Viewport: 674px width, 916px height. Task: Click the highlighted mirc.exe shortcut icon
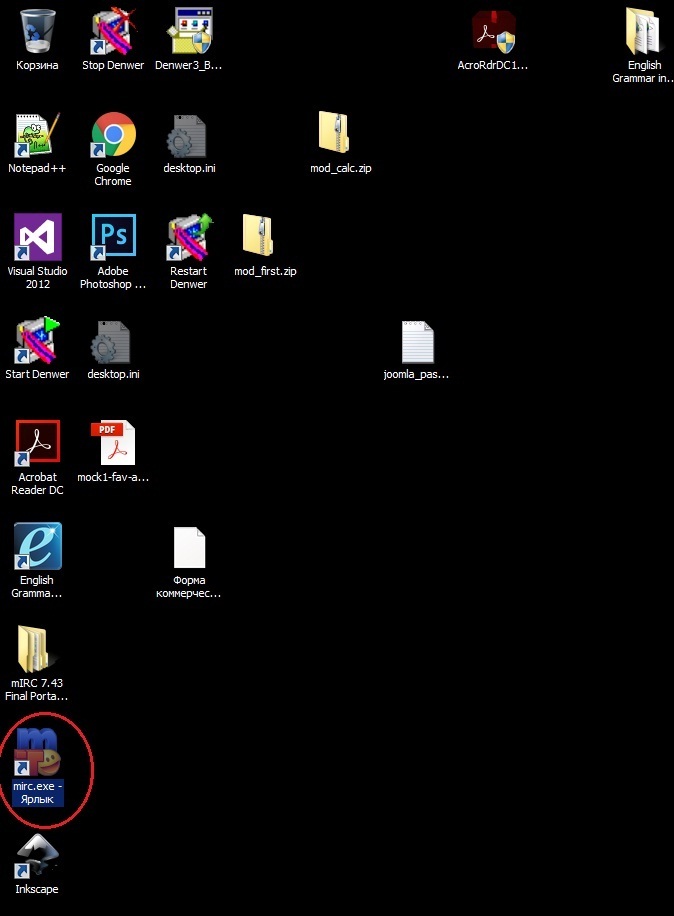(x=37, y=754)
